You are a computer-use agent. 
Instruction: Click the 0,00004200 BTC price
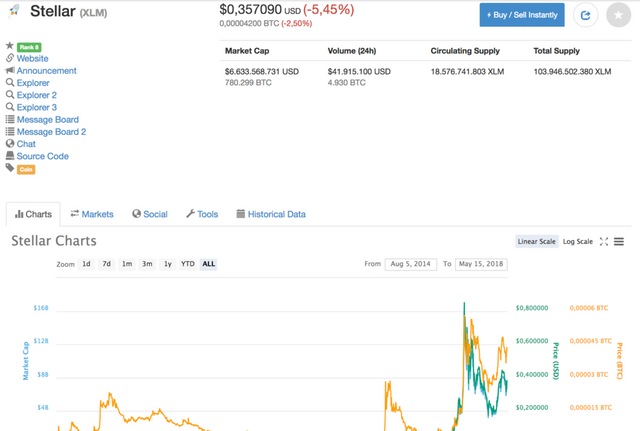[x=249, y=23]
